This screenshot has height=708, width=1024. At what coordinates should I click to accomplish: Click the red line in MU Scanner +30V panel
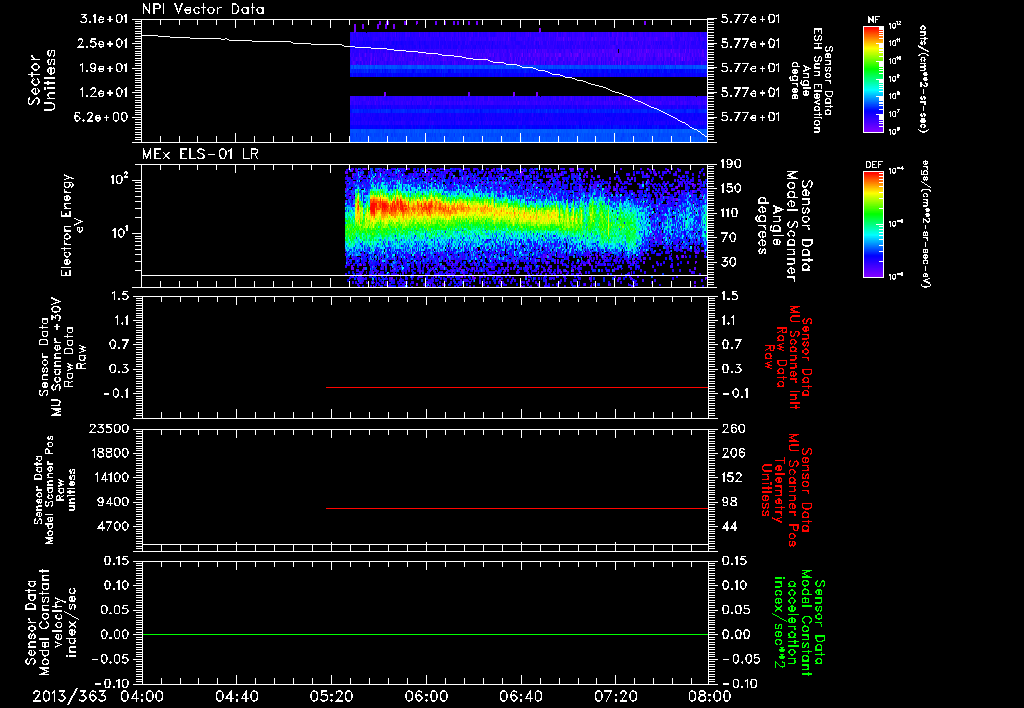tap(517, 387)
